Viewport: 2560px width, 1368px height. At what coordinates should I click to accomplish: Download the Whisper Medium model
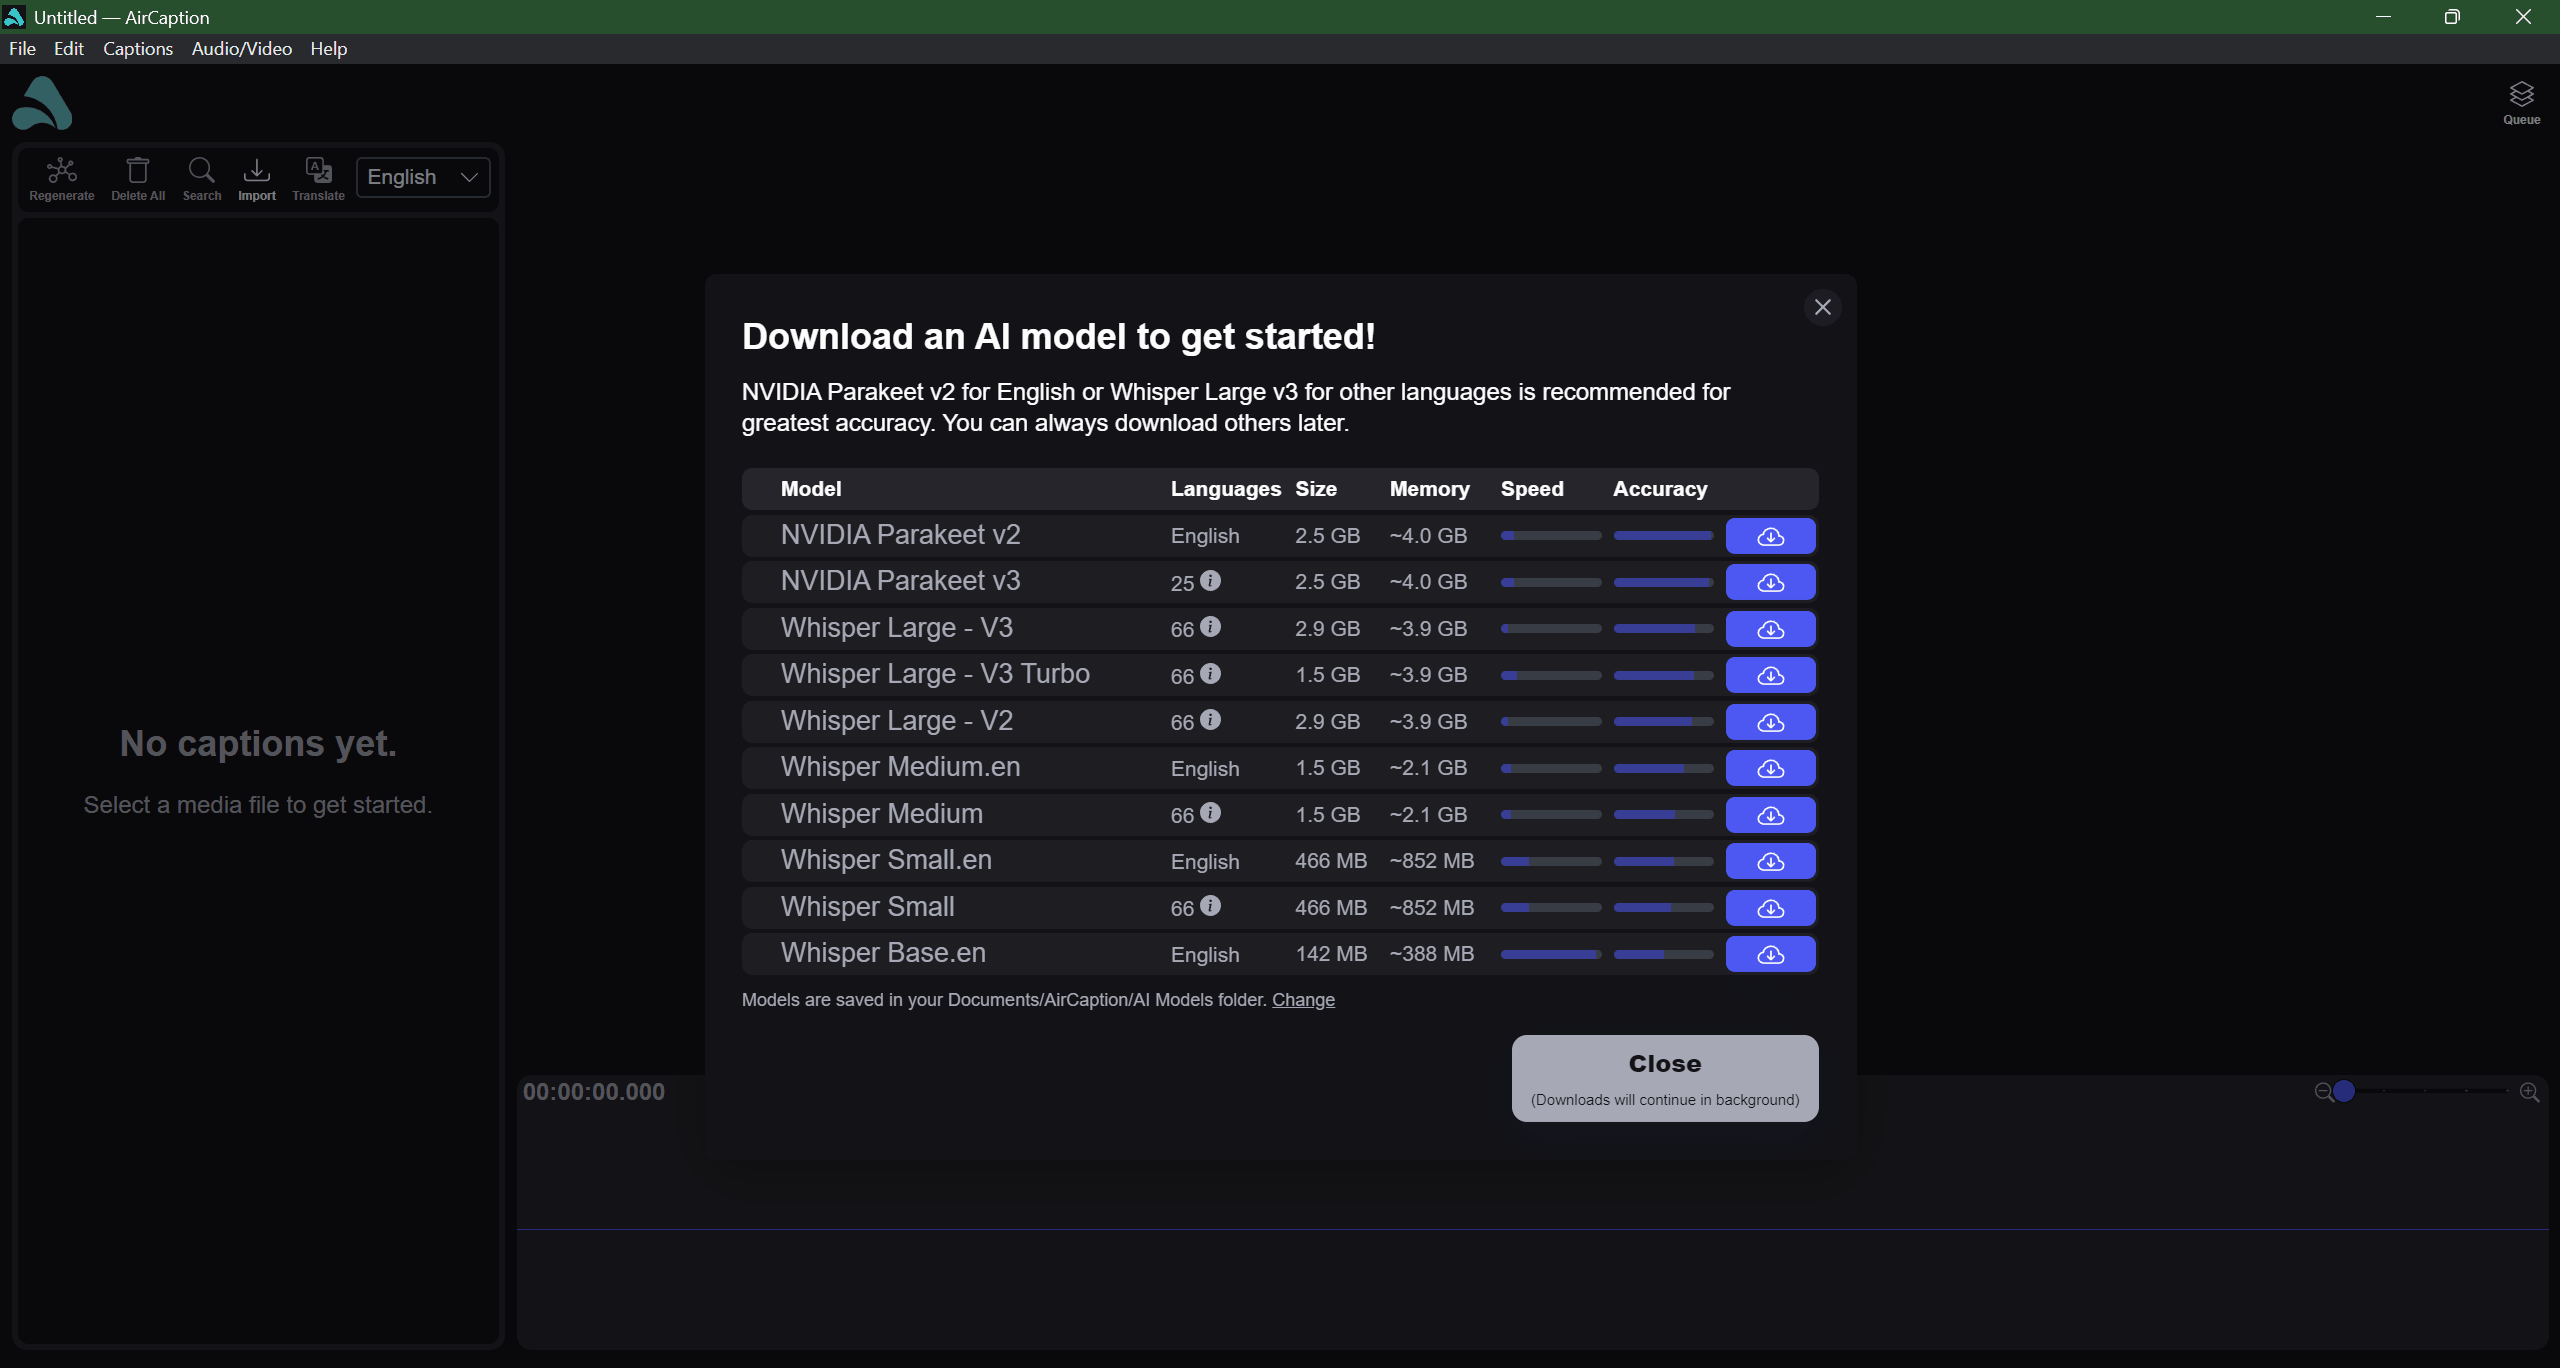pyautogui.click(x=1770, y=815)
